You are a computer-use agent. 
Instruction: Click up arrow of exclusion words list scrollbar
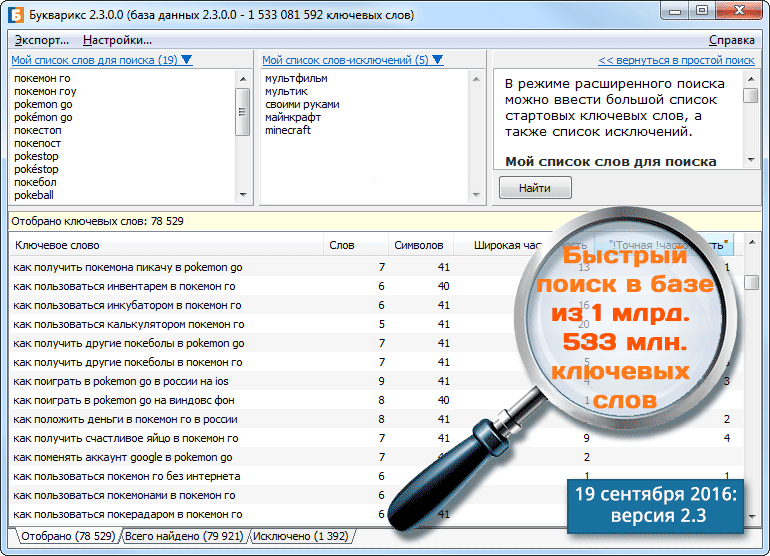tap(476, 79)
